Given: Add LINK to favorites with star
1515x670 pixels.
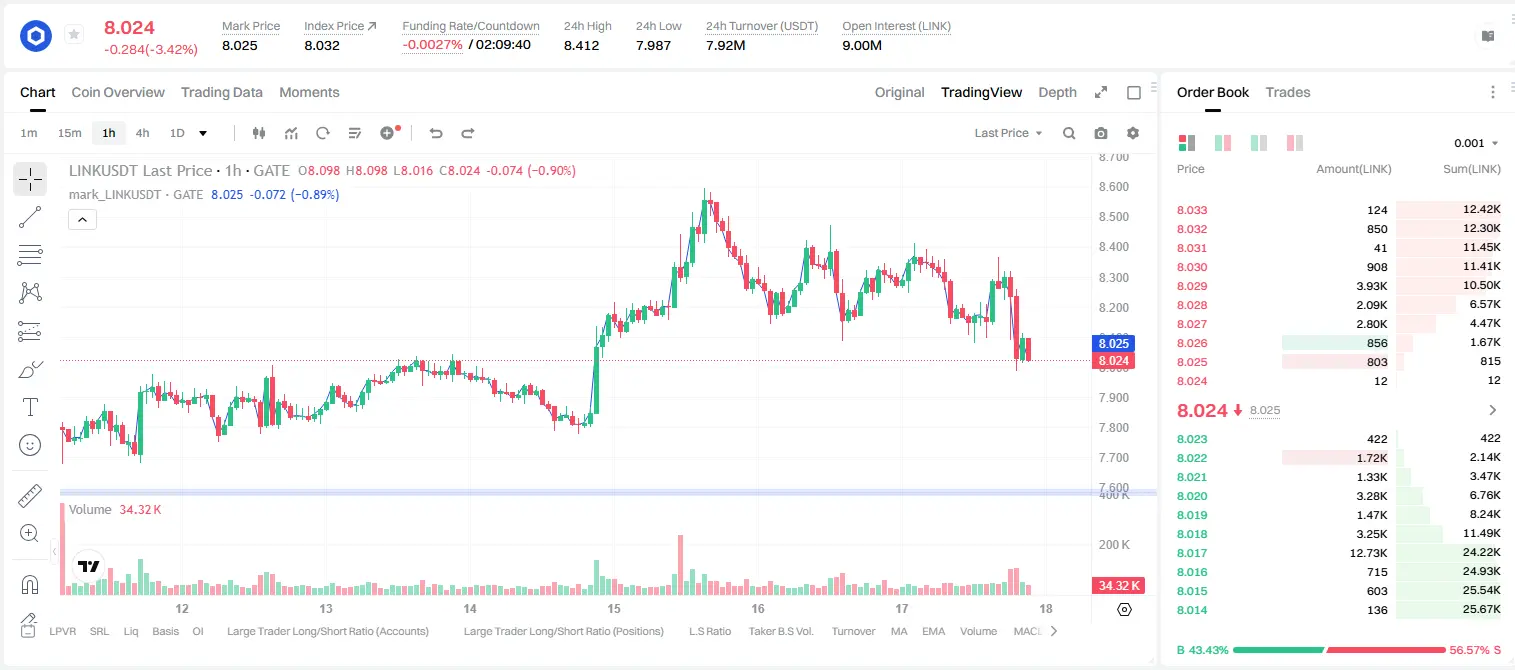Looking at the screenshot, I should point(73,35).
